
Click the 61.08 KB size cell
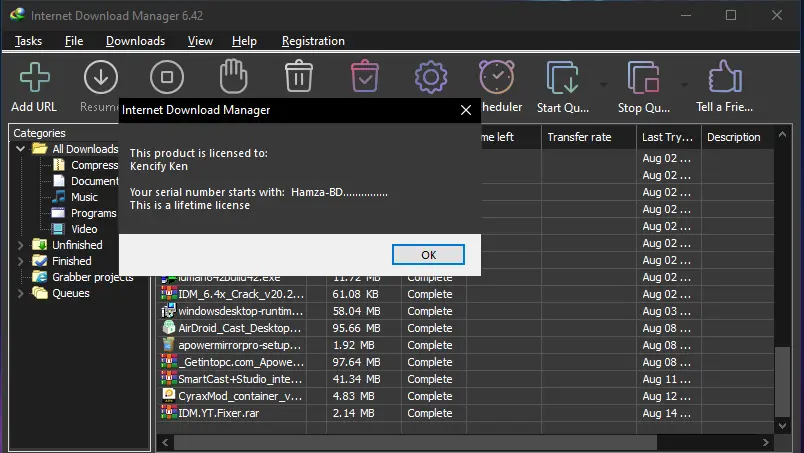tap(355, 294)
